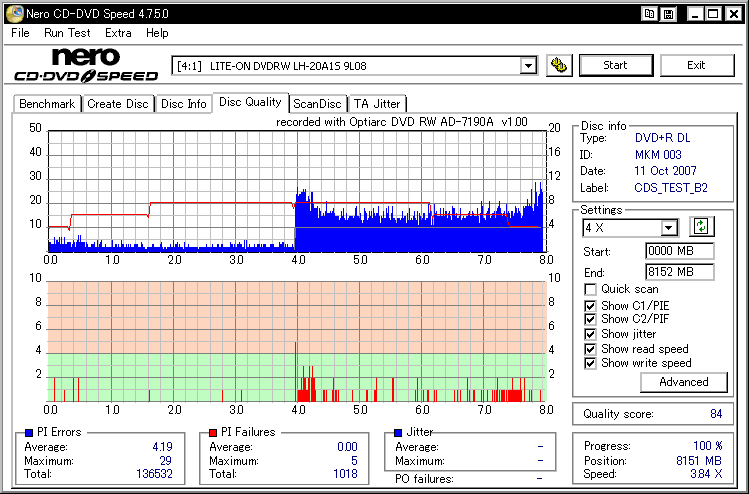The image size is (749, 494).
Task: Click the green refresh speed icon
Action: [x=701, y=226]
